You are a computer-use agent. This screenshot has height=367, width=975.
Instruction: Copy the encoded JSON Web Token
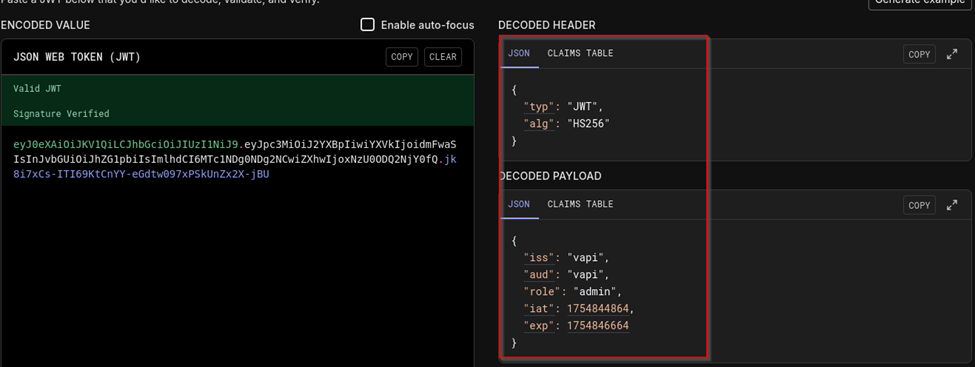[402, 57]
